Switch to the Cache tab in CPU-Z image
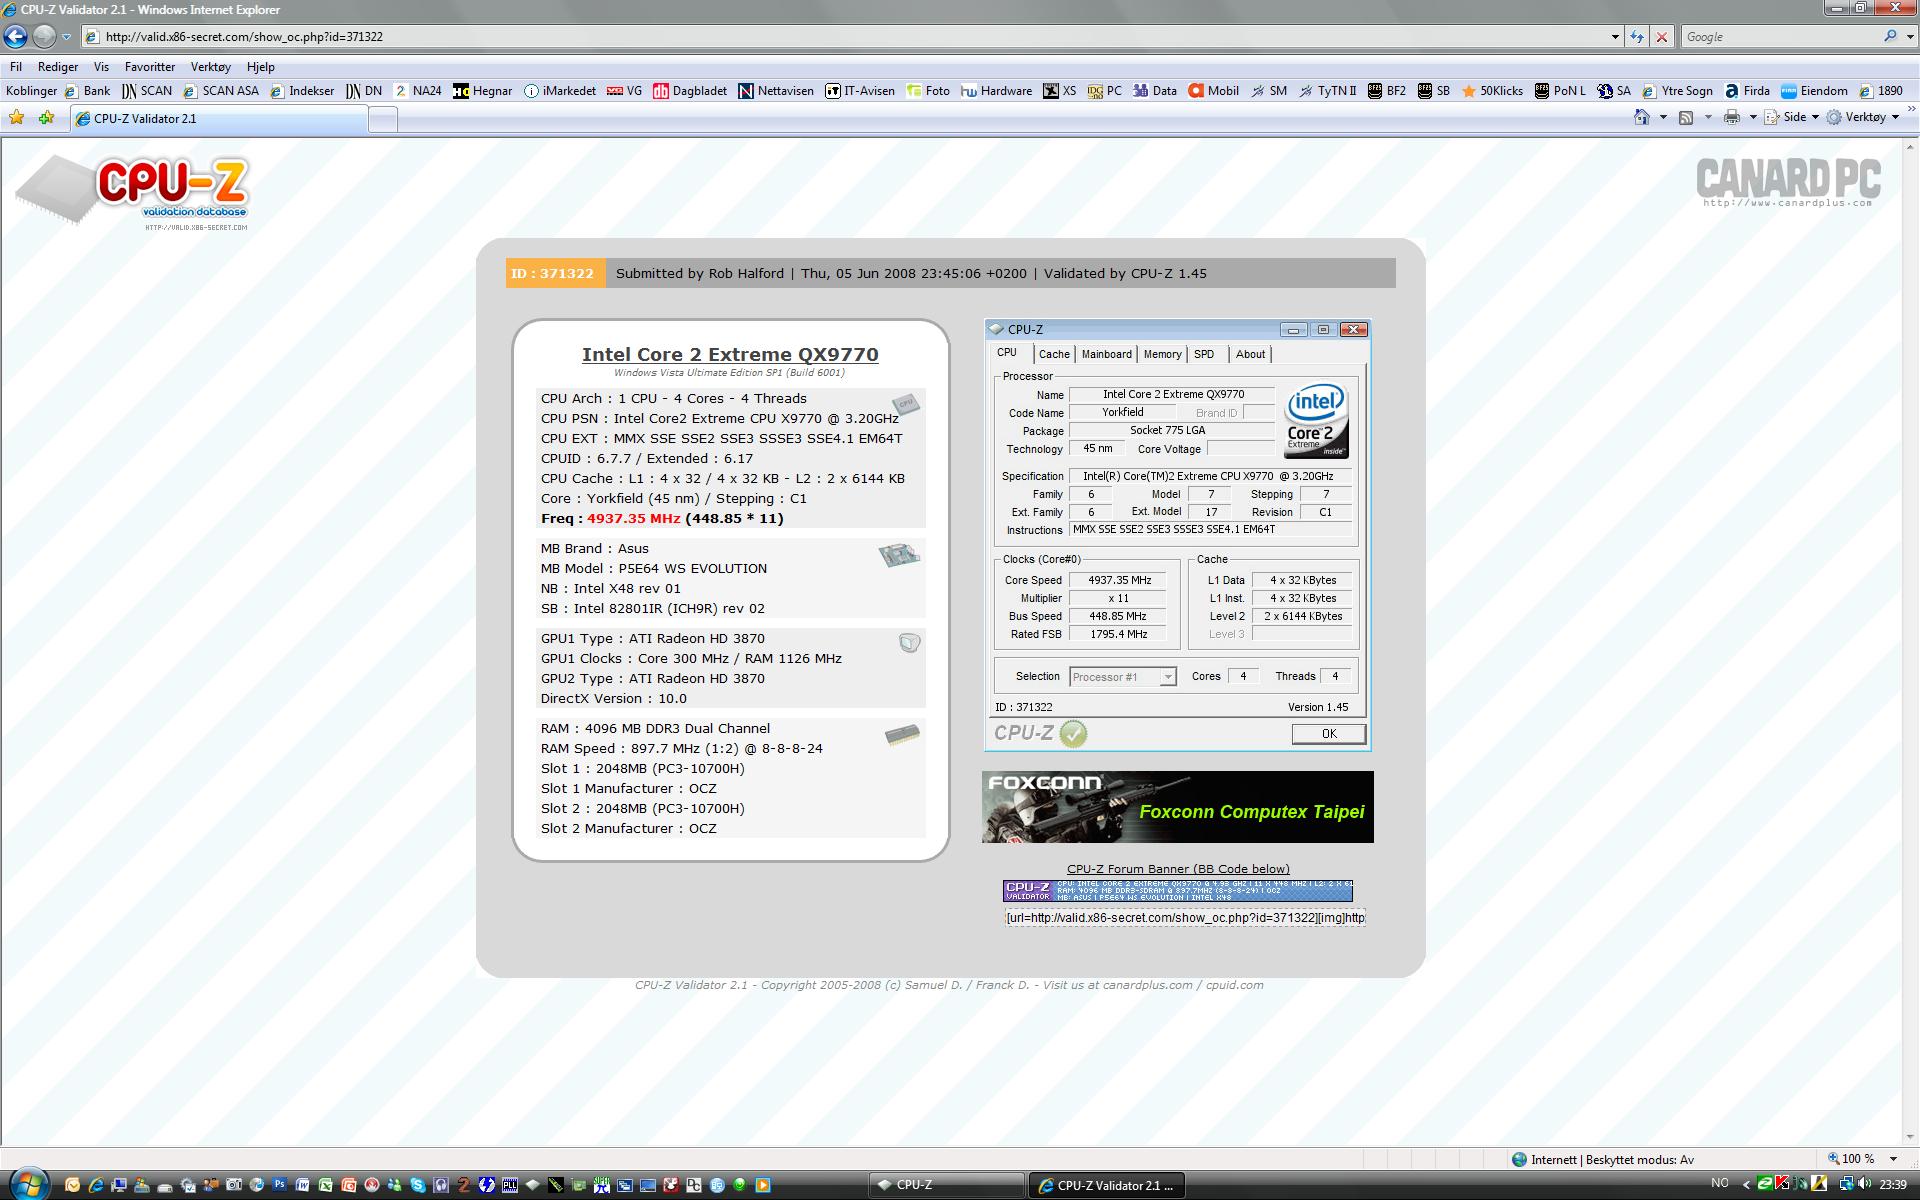This screenshot has width=1920, height=1200. click(x=1054, y=354)
